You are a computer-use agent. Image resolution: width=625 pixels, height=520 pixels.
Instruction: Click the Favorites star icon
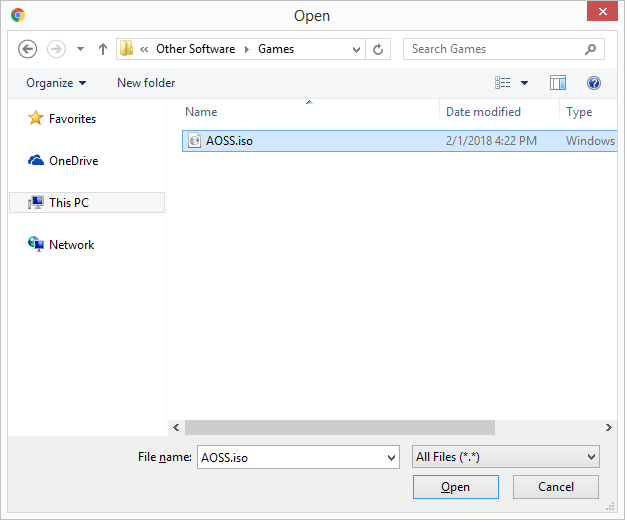tap(35, 118)
